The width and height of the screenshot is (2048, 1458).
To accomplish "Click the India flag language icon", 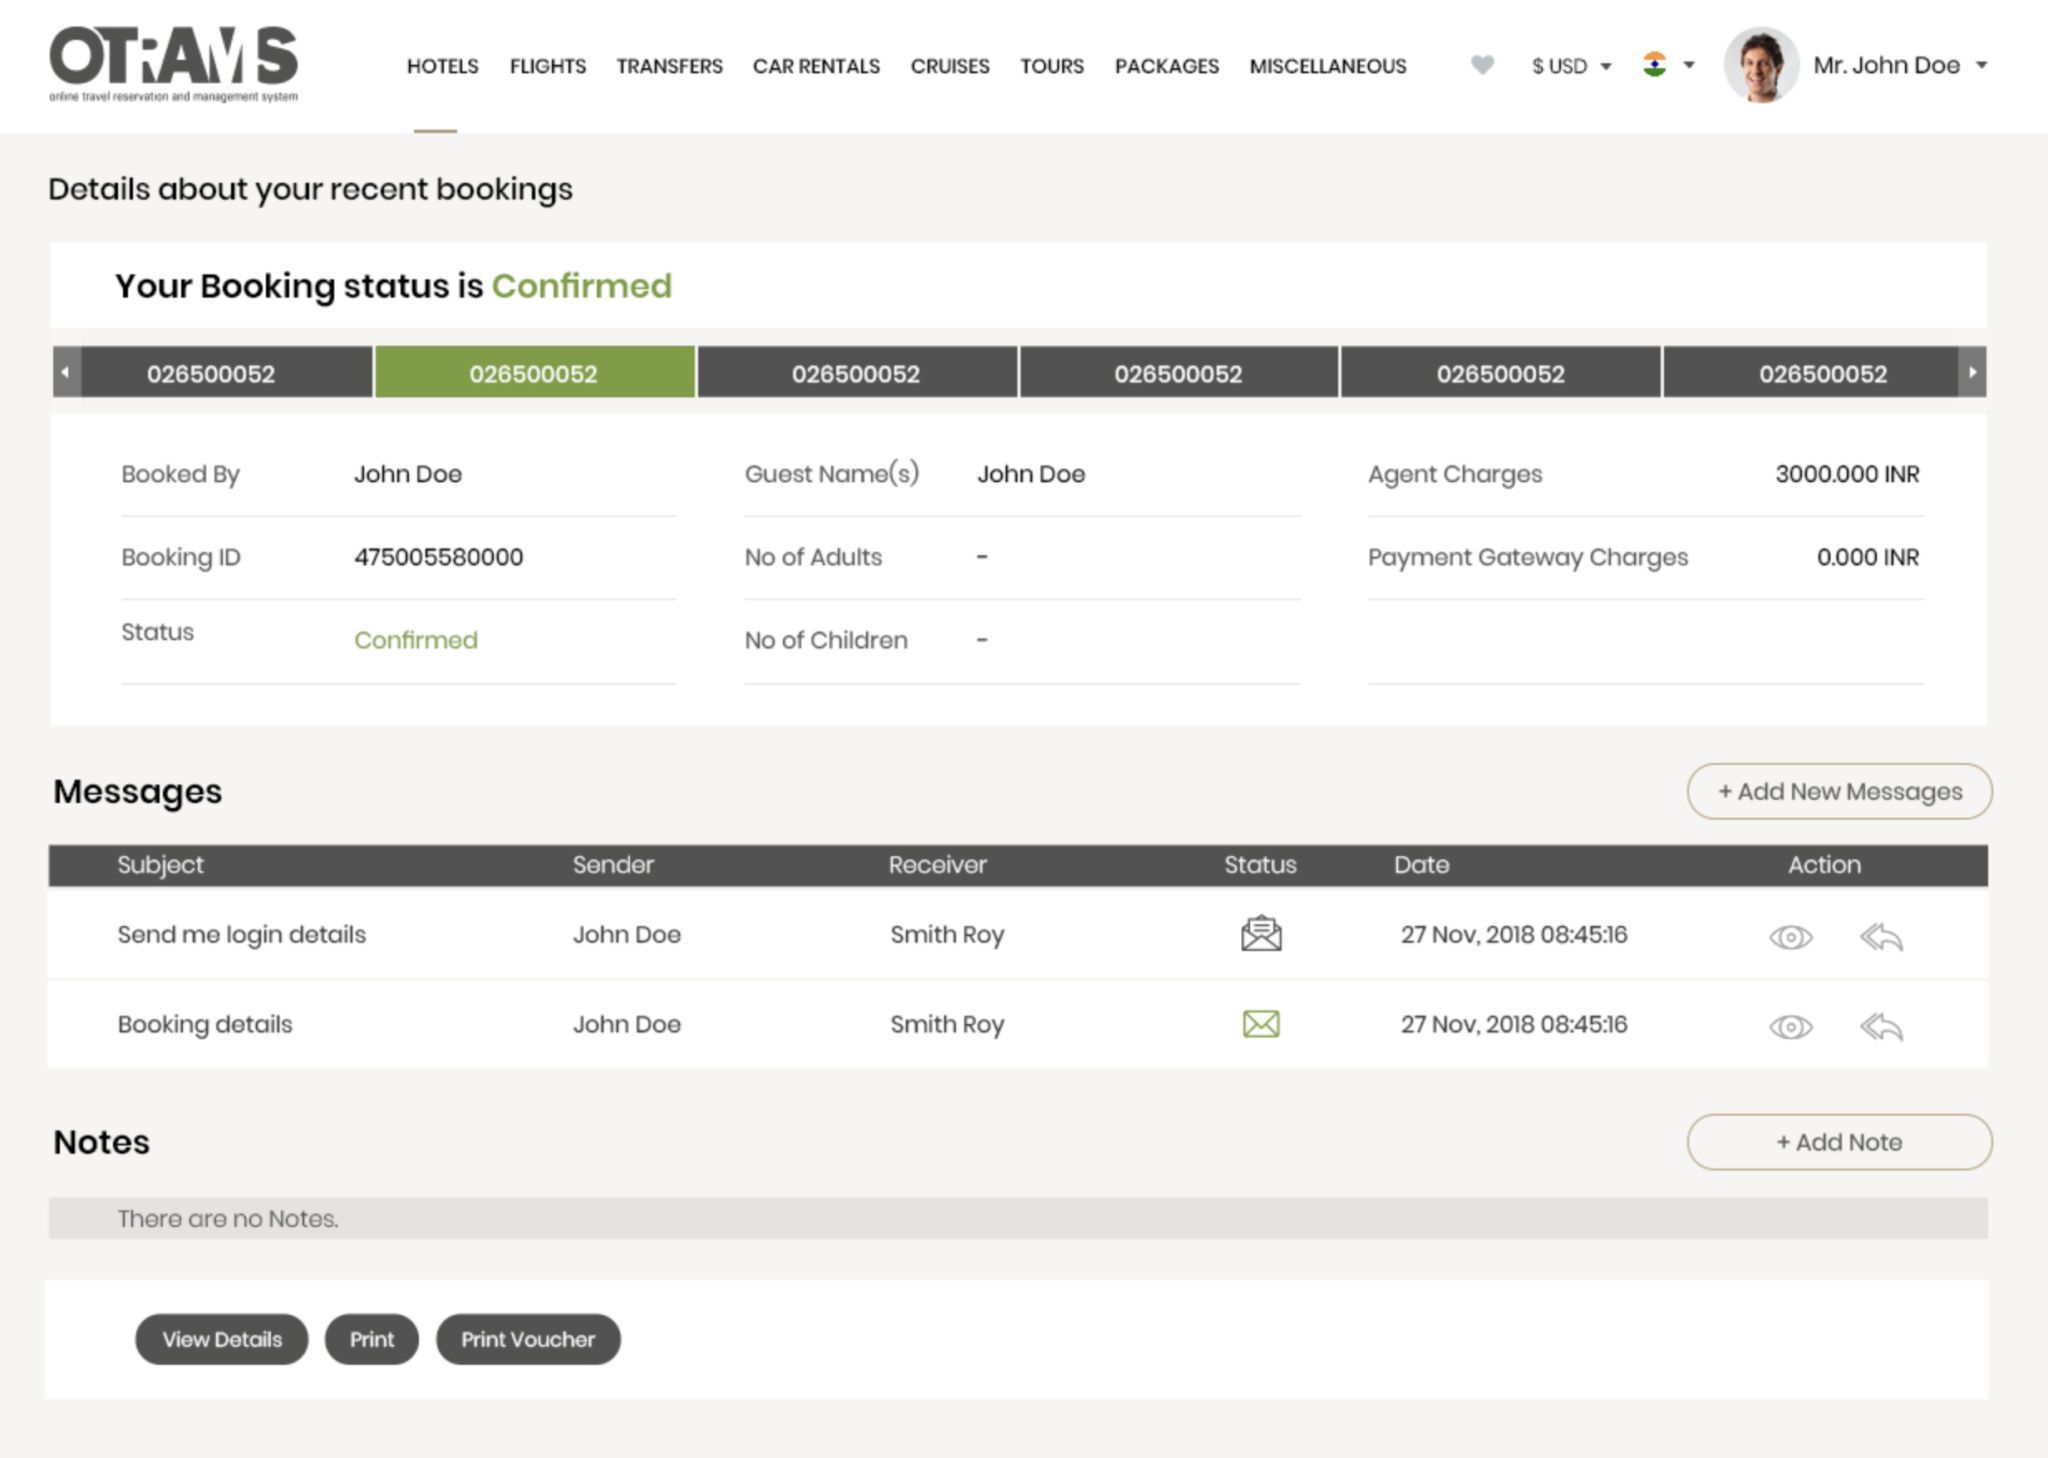I will (x=1654, y=65).
